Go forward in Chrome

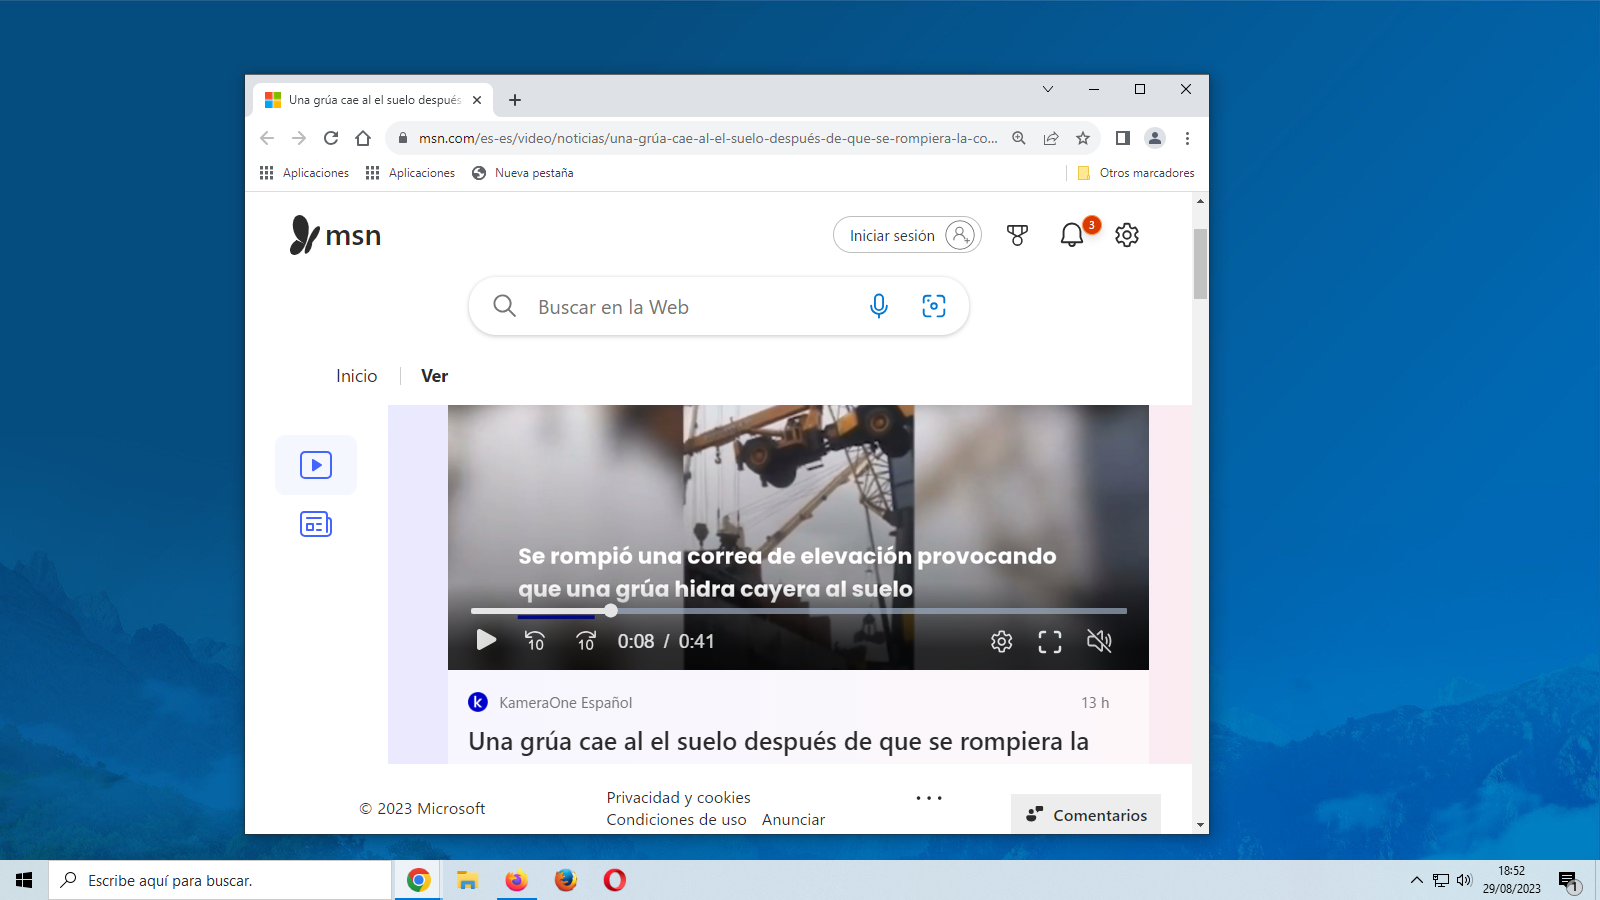pos(299,138)
